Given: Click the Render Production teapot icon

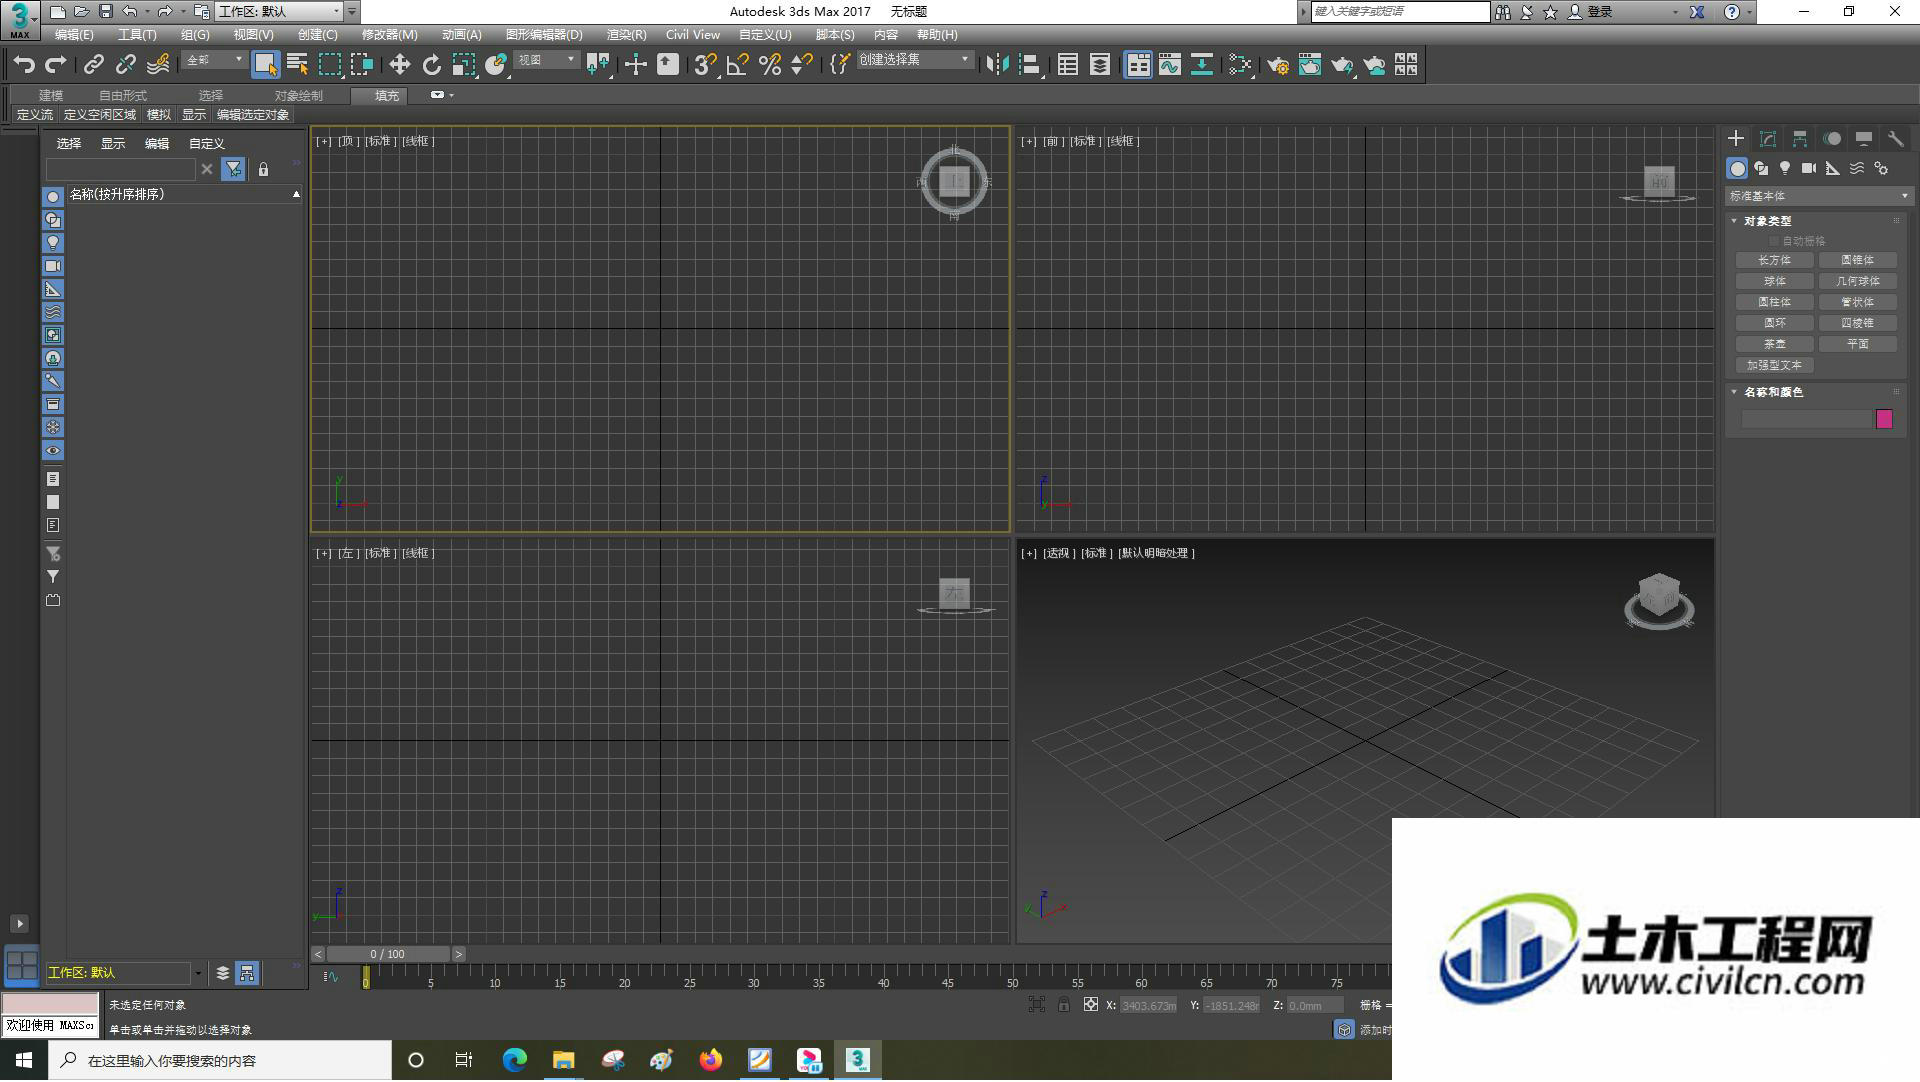Looking at the screenshot, I should (x=1342, y=65).
